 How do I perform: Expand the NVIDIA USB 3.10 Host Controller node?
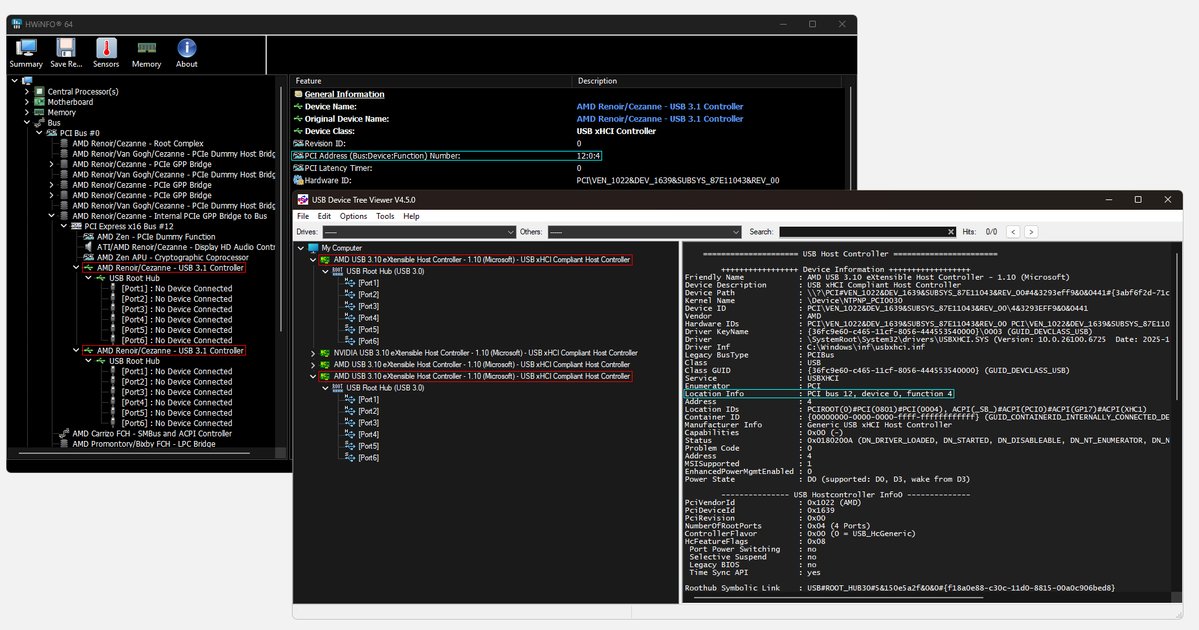pos(313,353)
